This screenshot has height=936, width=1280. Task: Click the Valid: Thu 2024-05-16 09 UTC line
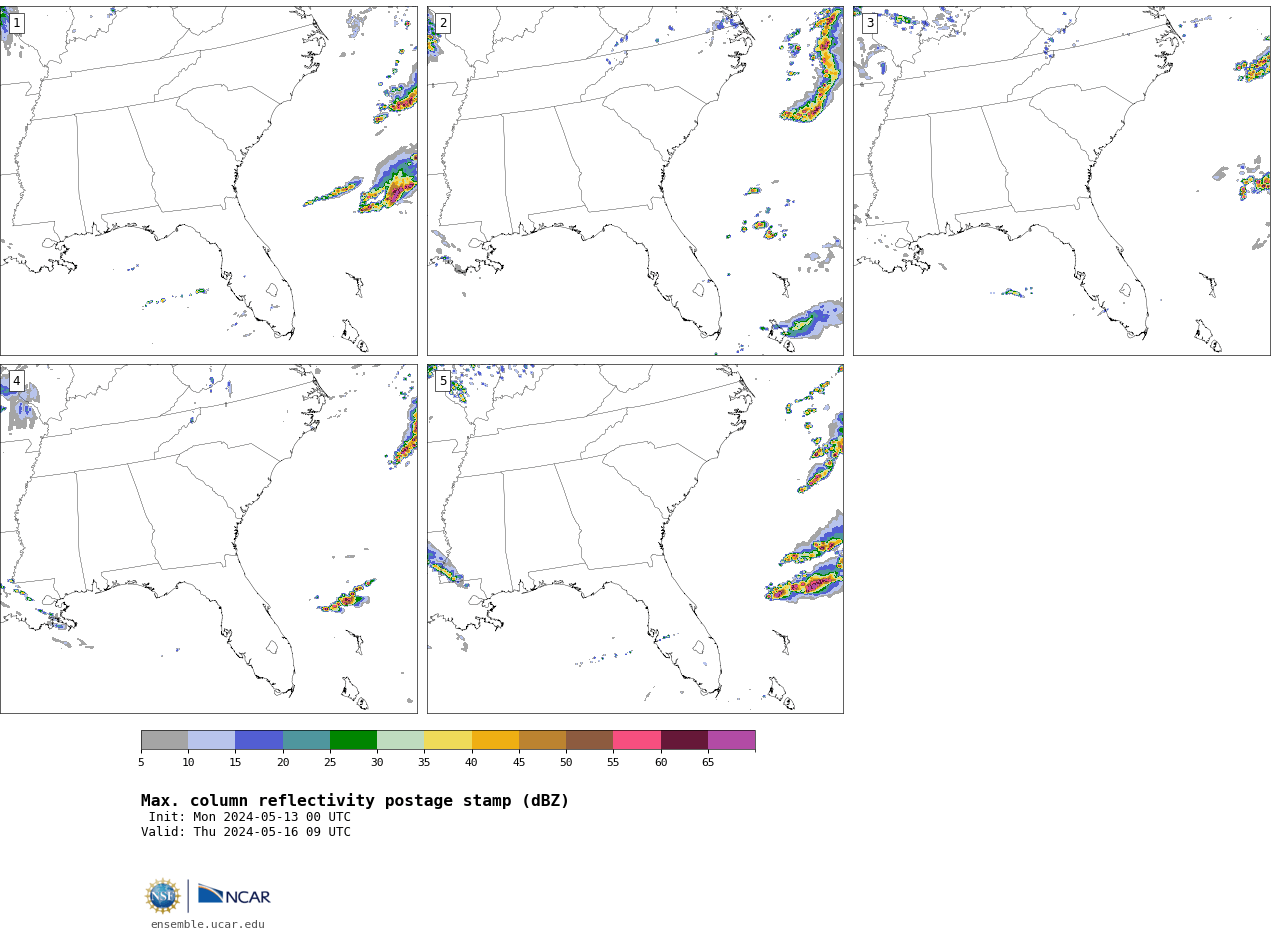246,832
